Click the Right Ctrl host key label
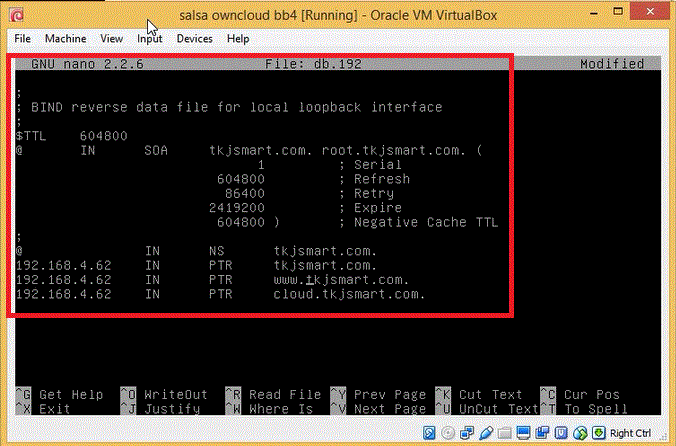The height and width of the screenshot is (446, 676). pos(630,433)
